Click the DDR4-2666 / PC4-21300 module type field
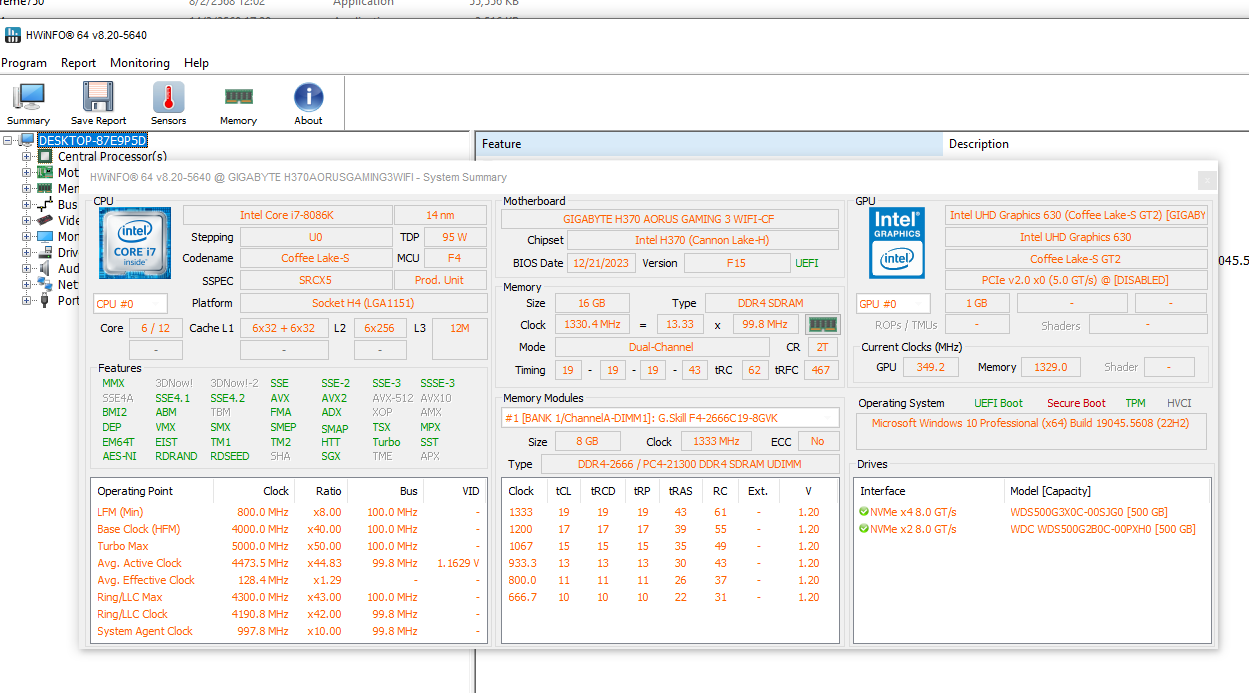1249x693 pixels. pos(689,464)
